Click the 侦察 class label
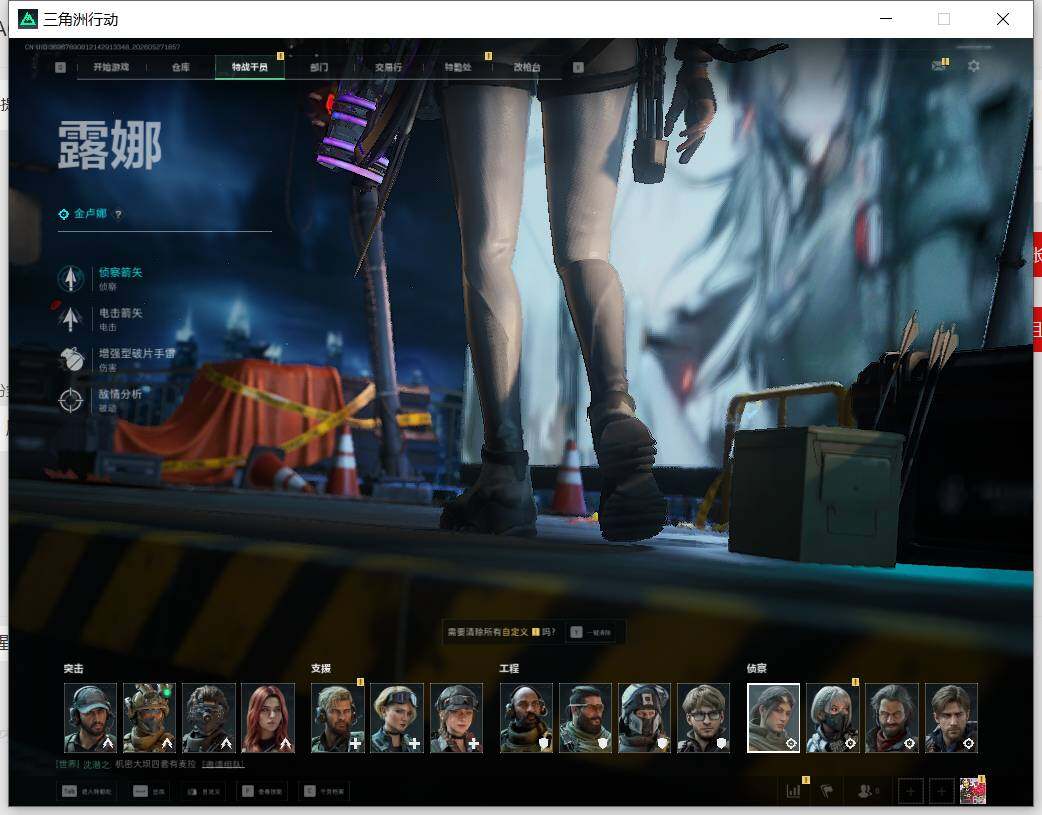1042x815 pixels. pos(757,669)
